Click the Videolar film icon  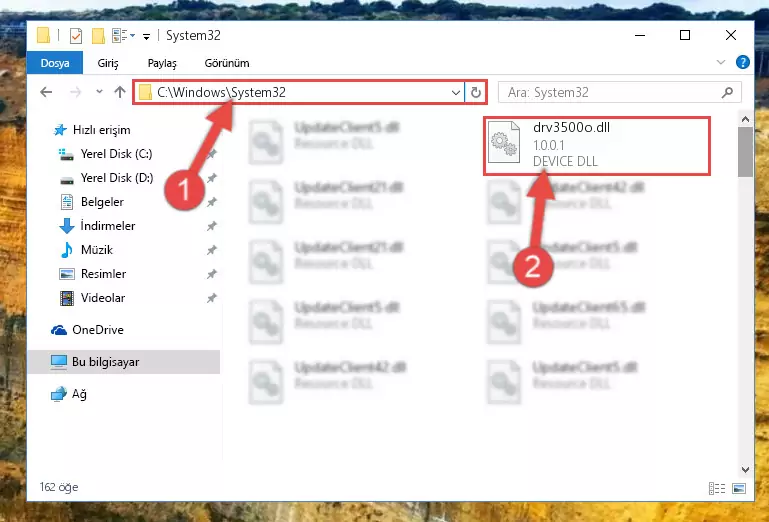(67, 298)
